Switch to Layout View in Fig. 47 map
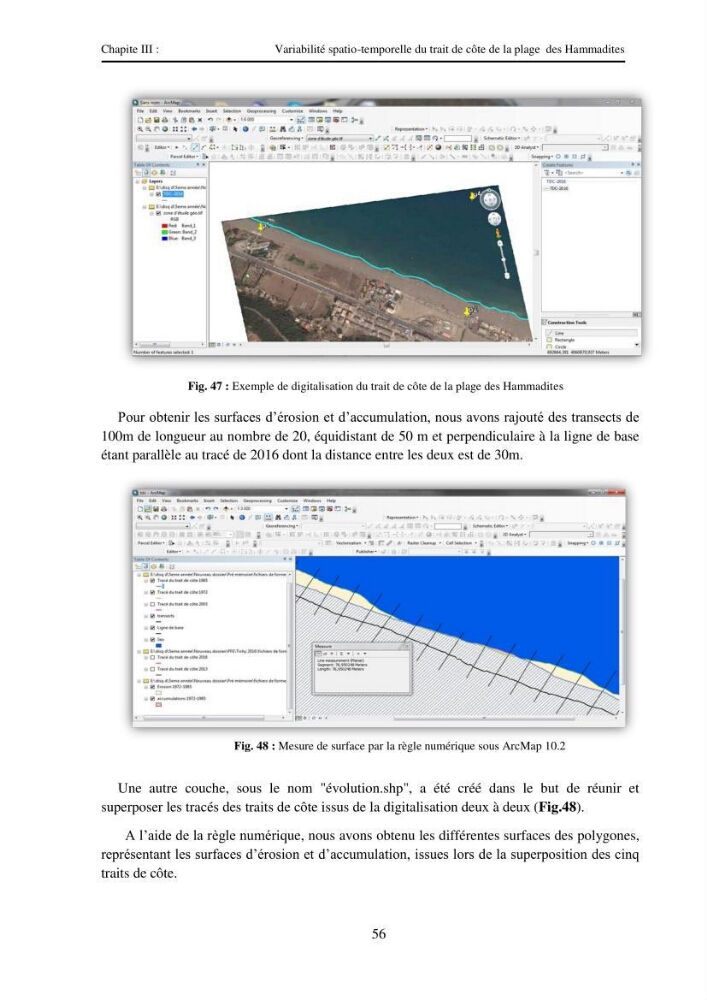The height and width of the screenshot is (1000, 707). pyautogui.click(x=219, y=344)
